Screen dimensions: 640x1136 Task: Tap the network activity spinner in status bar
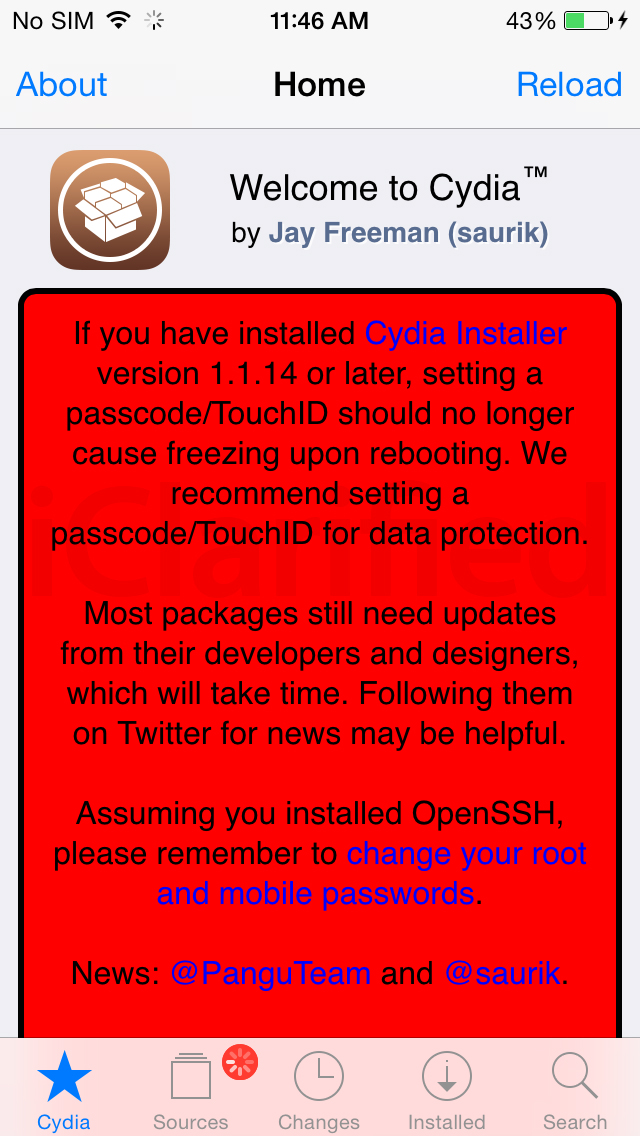point(154,21)
